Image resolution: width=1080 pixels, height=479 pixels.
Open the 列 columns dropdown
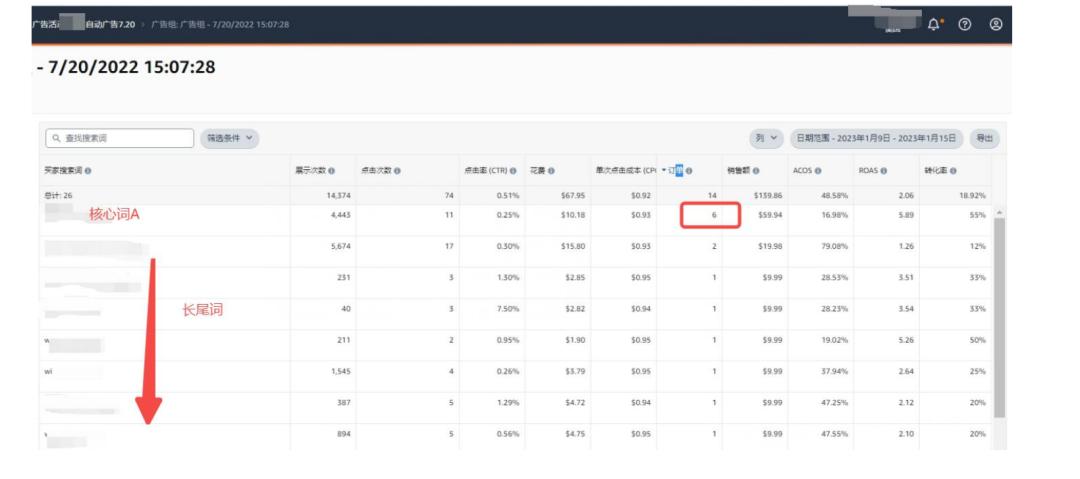coord(767,138)
